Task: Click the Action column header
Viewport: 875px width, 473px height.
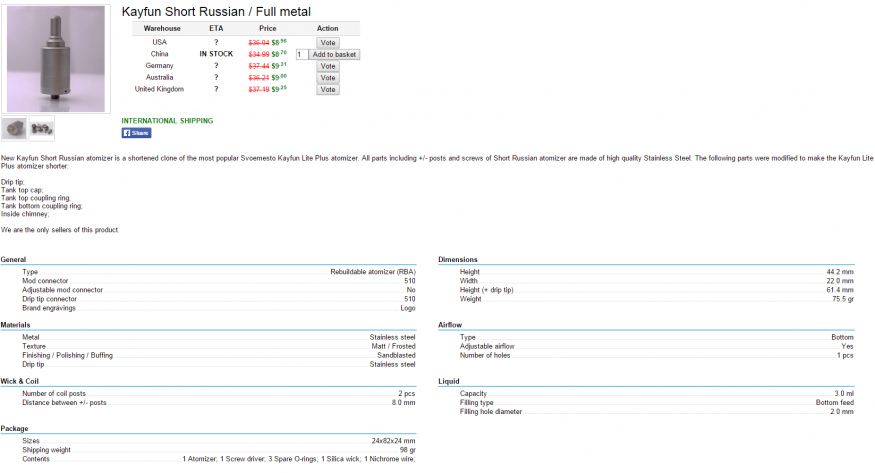Action: [328, 28]
